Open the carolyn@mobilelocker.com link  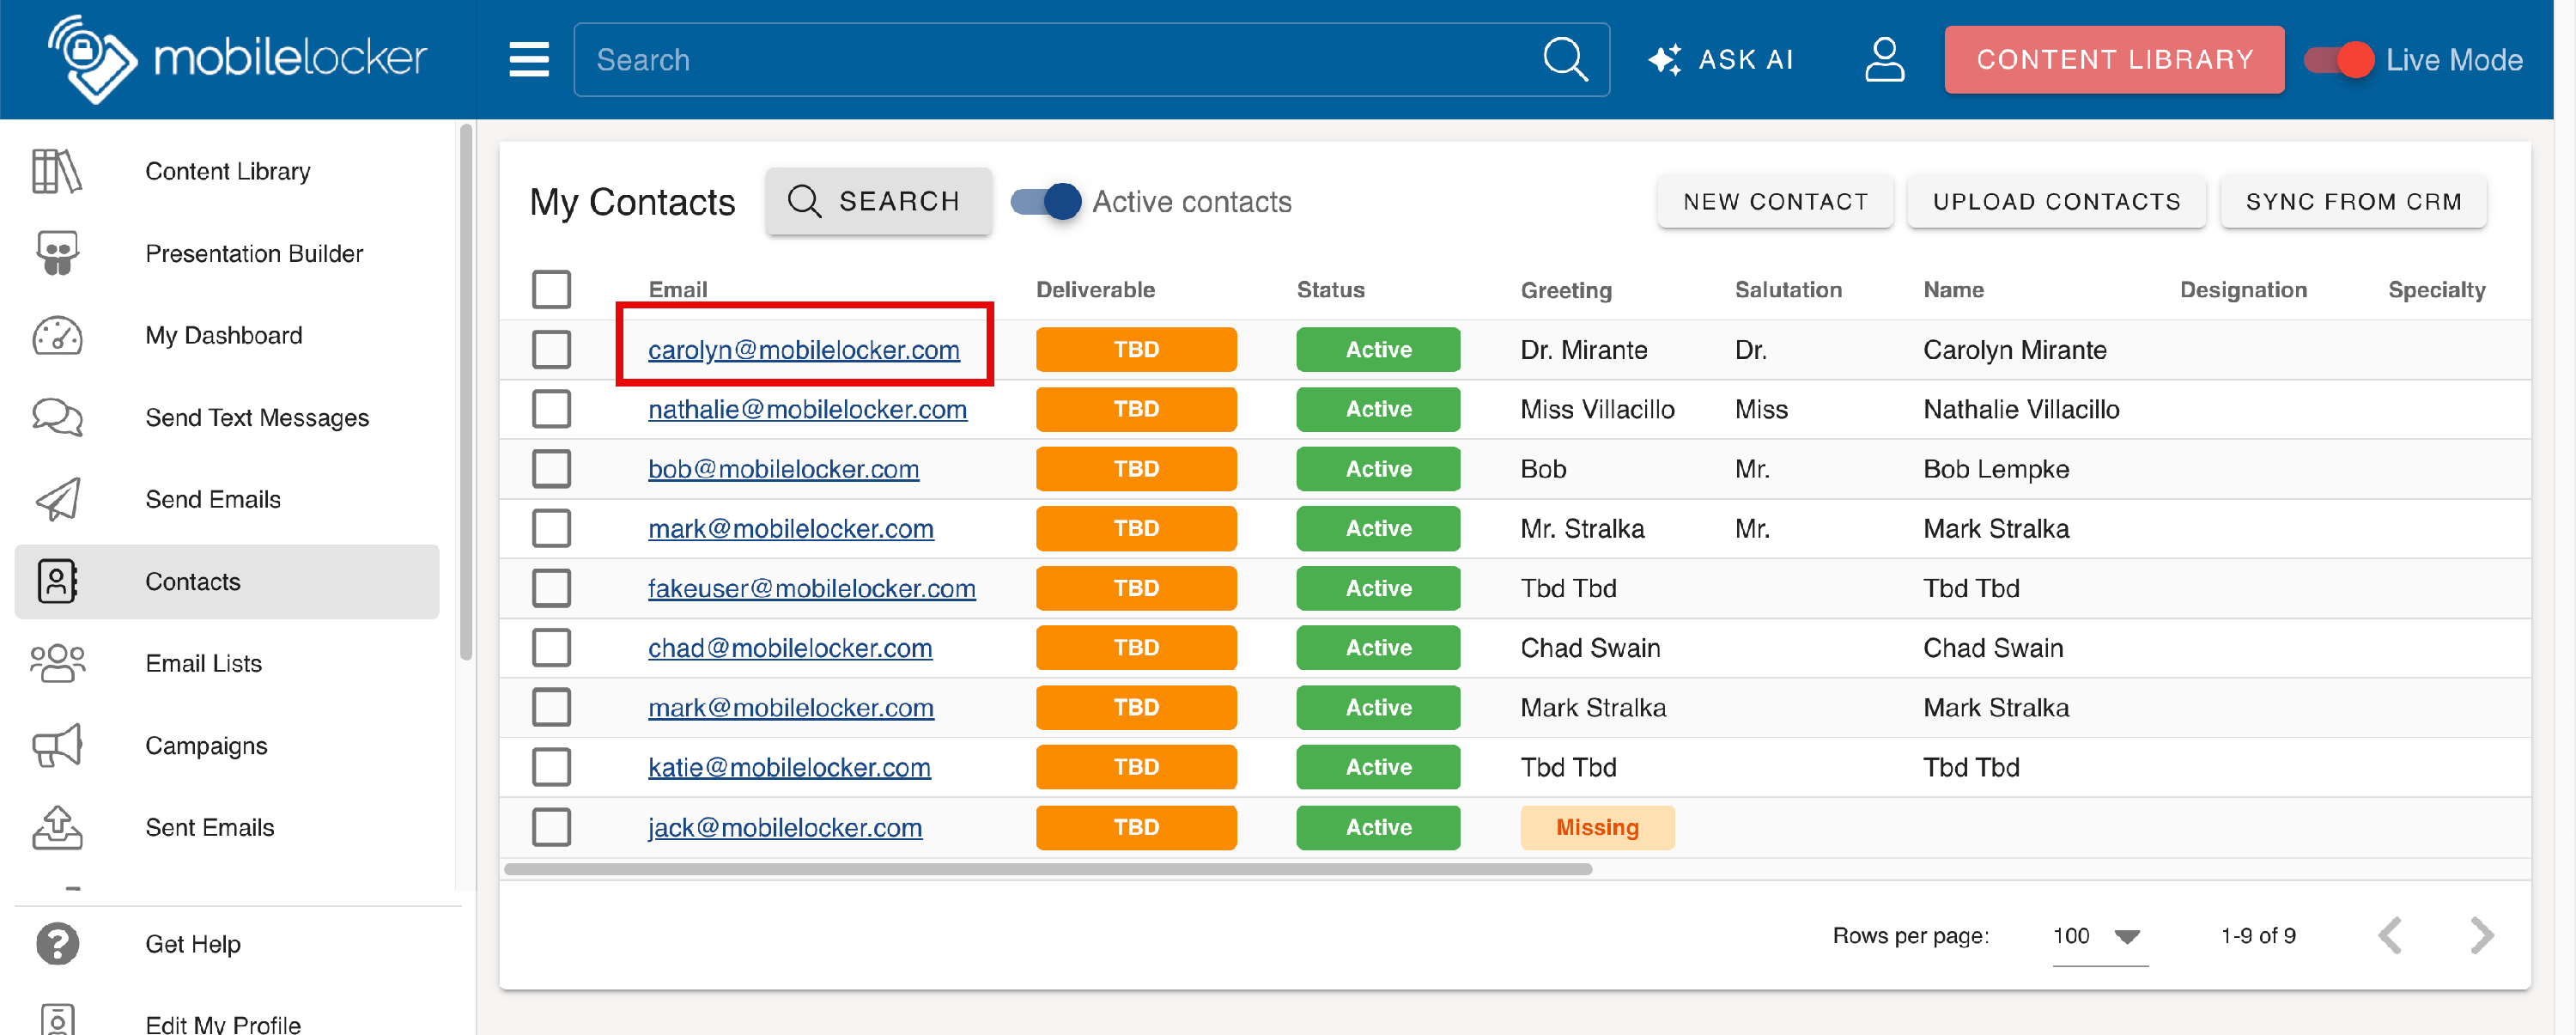pos(803,350)
